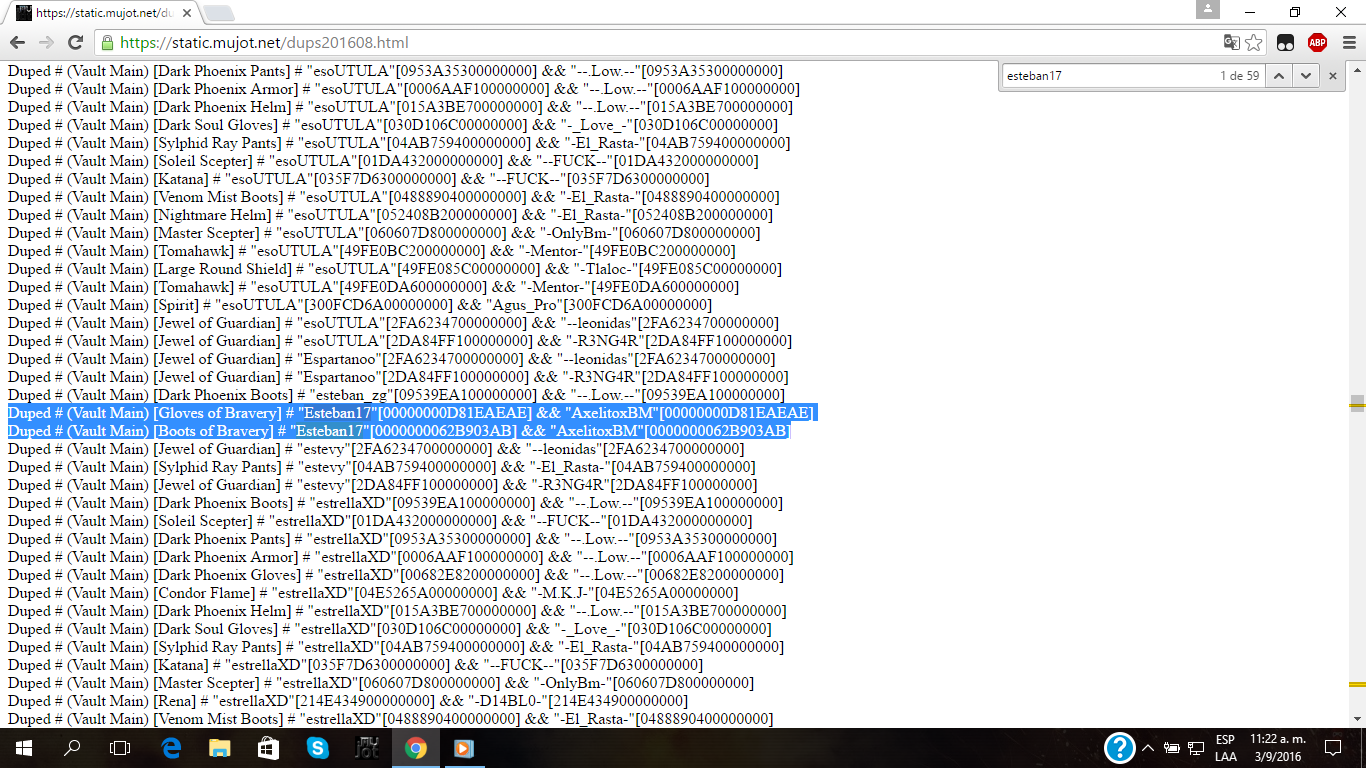Launch File Explorer from taskbar
This screenshot has width=1366, height=768.
pos(220,747)
